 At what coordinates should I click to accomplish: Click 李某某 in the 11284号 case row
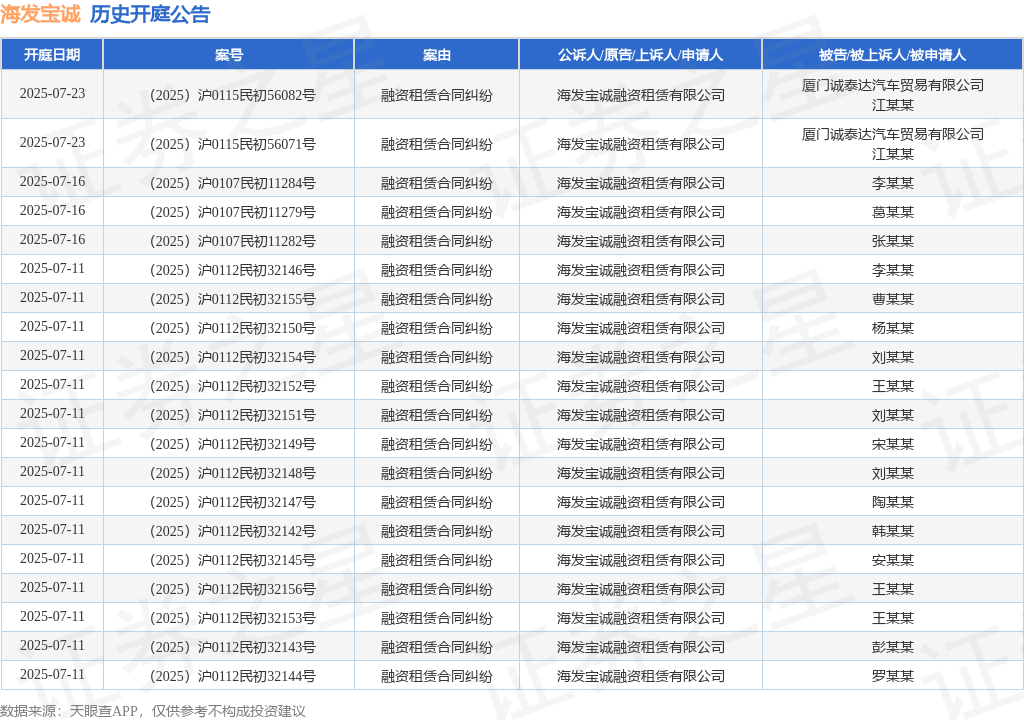tap(893, 184)
